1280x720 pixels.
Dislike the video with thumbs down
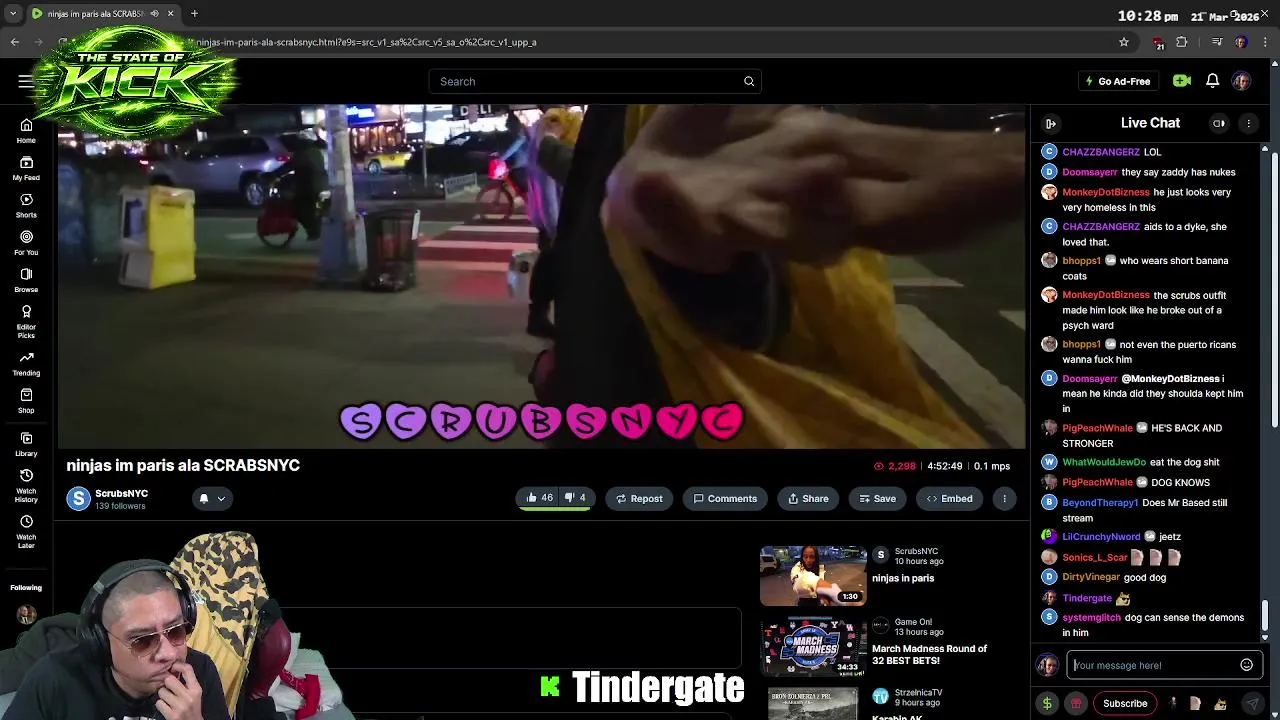575,498
